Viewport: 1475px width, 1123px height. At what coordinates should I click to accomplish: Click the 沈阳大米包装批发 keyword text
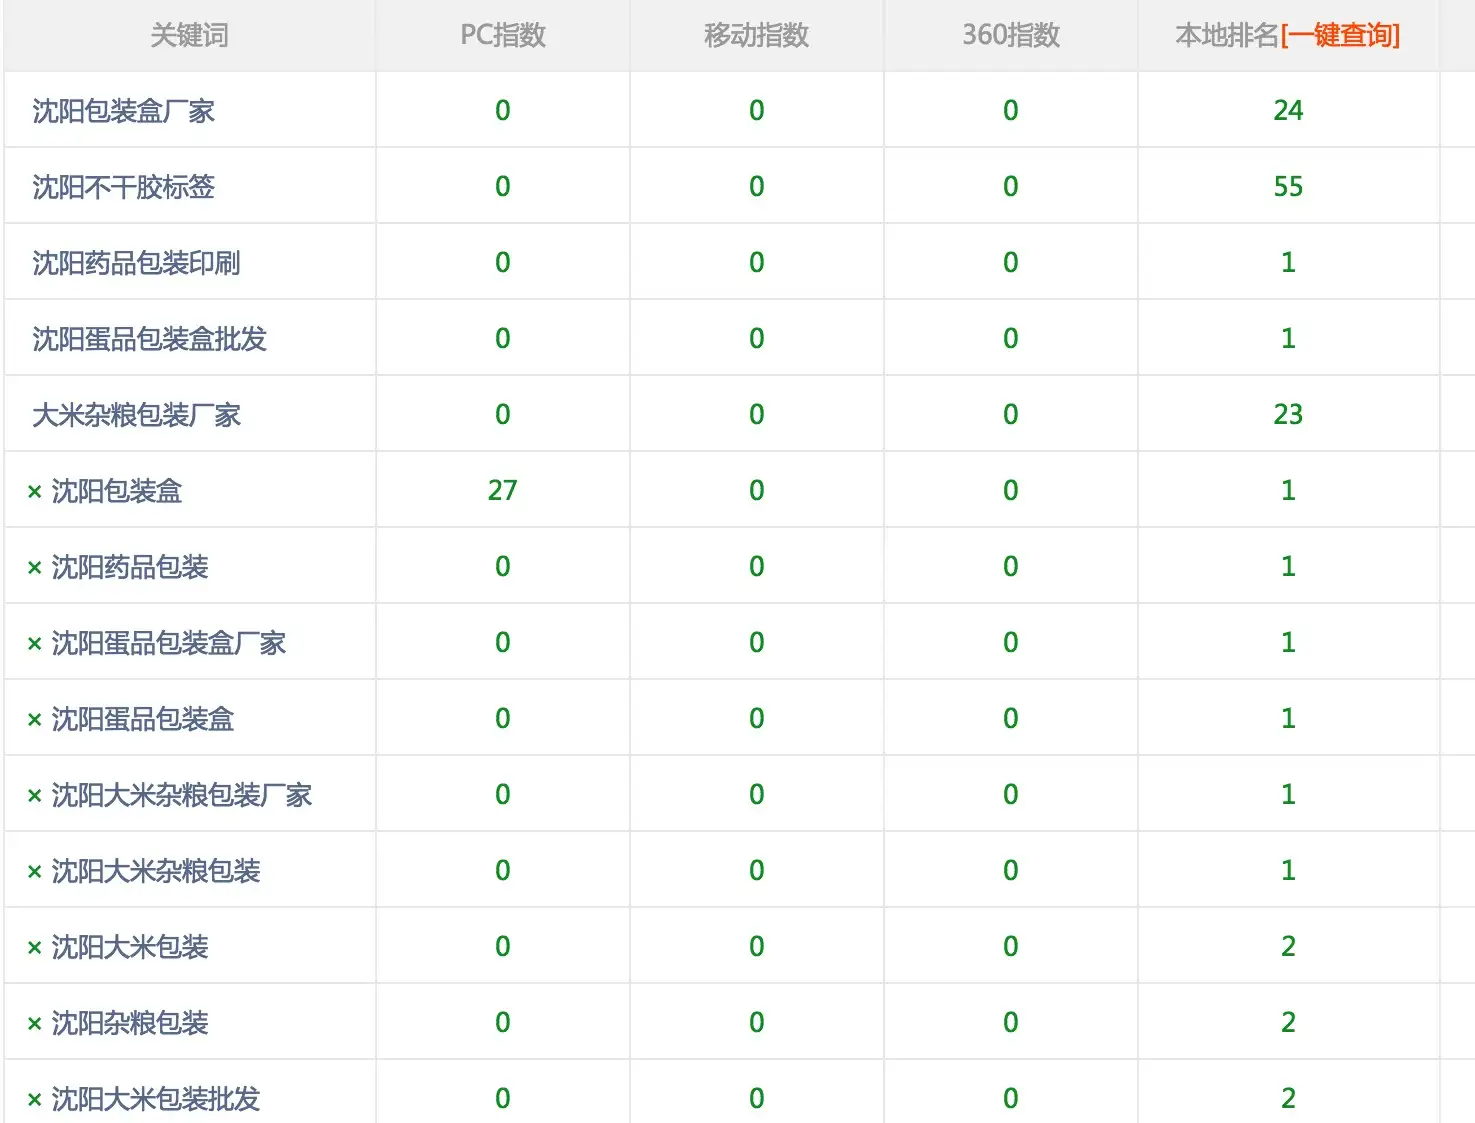tap(155, 1098)
